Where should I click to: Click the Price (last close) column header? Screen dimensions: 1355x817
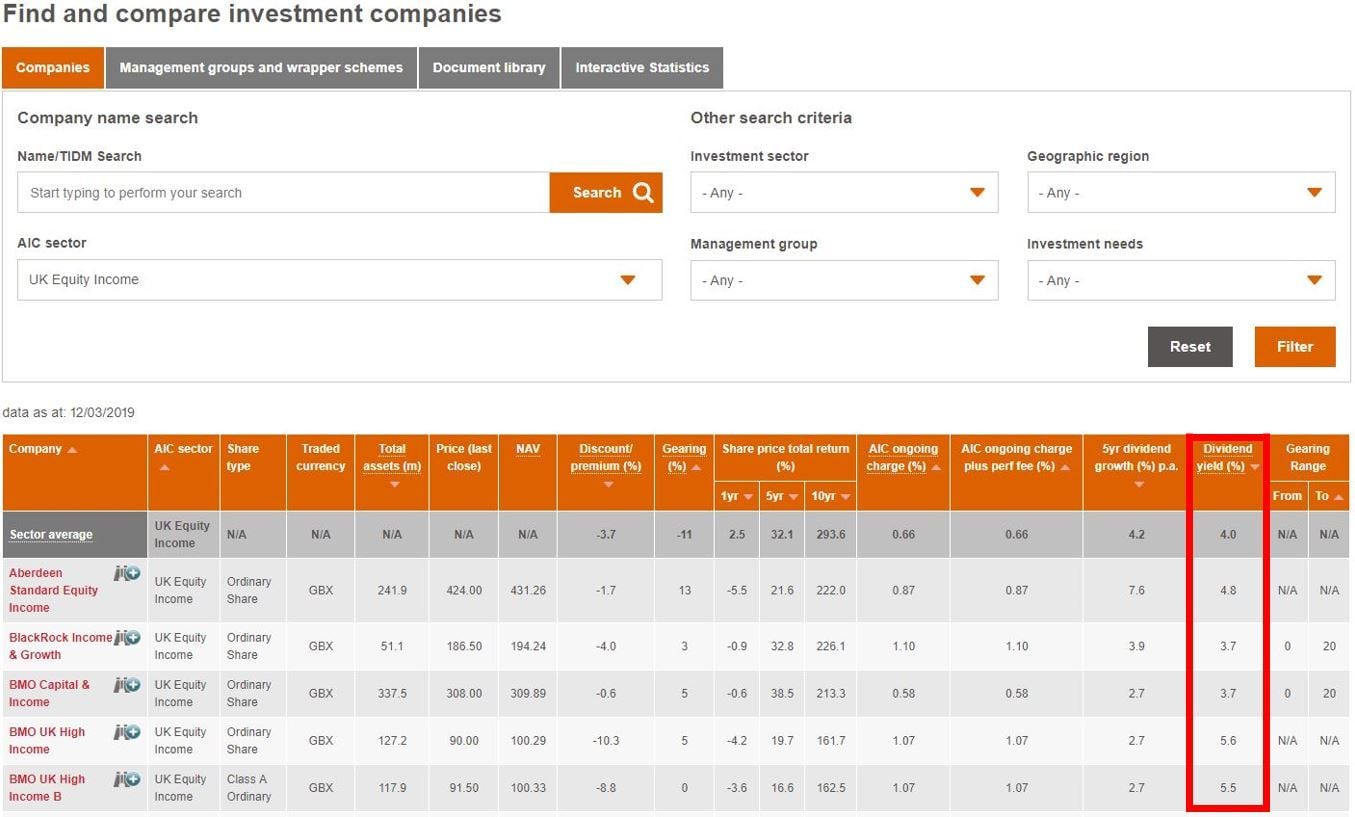tap(464, 458)
